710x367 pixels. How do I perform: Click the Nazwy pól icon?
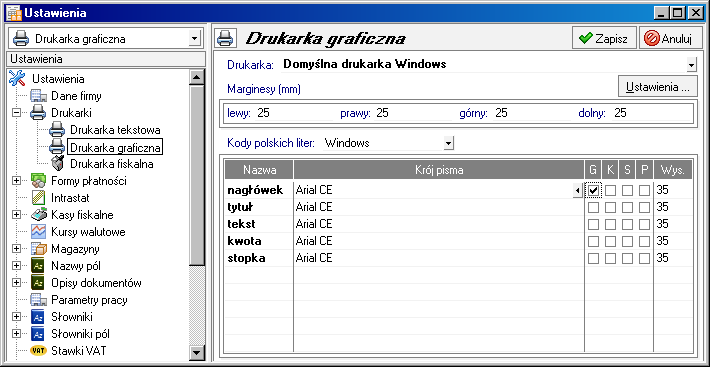pyautogui.click(x=38, y=266)
